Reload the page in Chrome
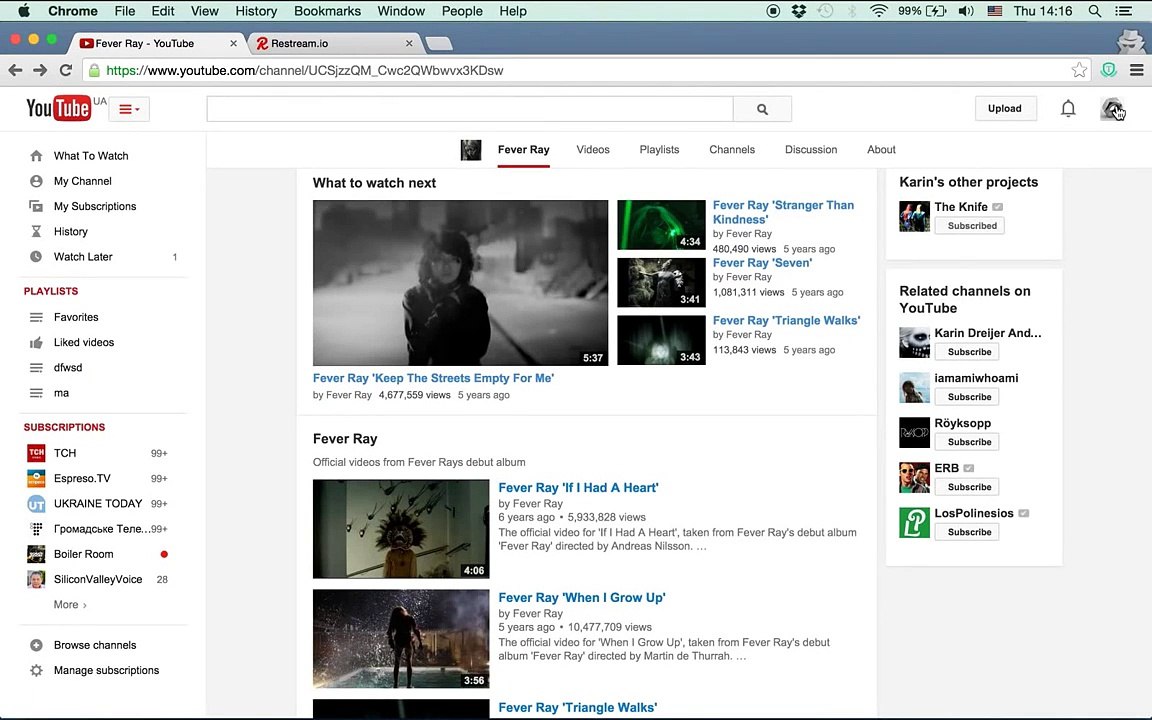 (65, 70)
